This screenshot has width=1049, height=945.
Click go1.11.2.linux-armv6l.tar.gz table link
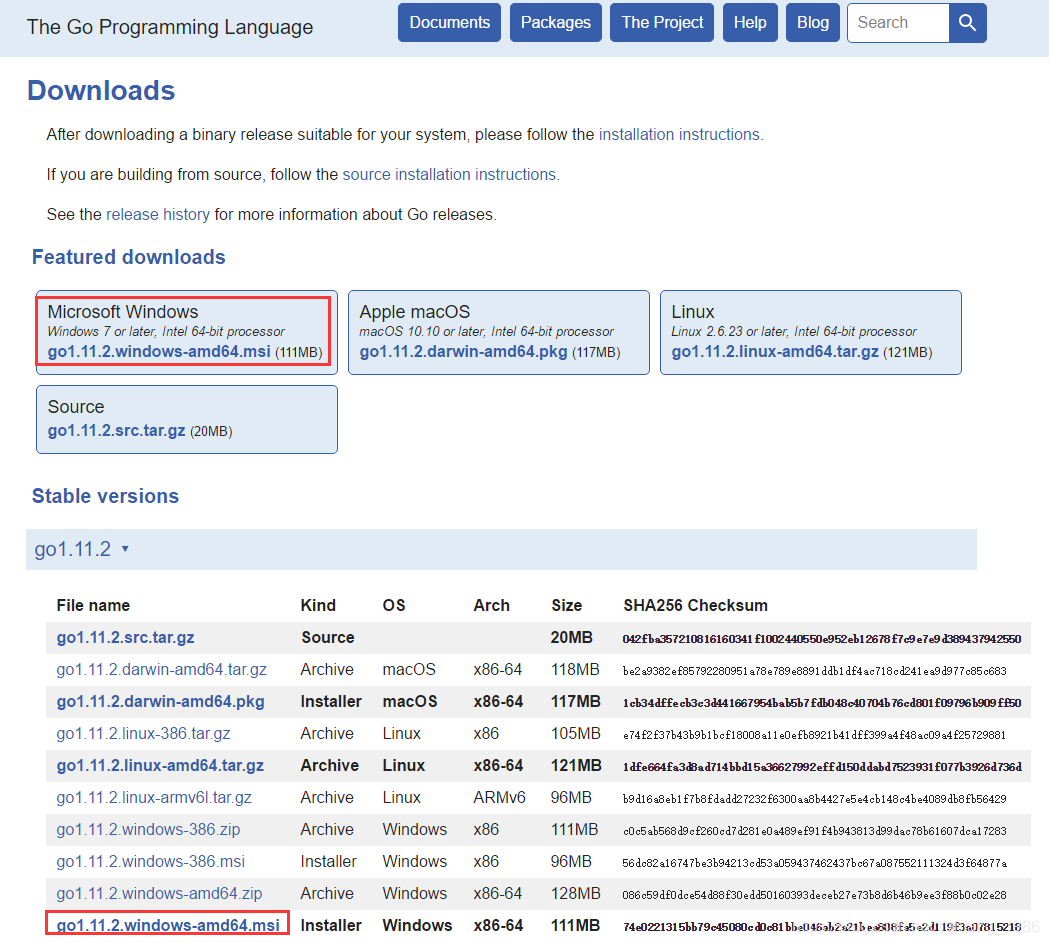(154, 798)
